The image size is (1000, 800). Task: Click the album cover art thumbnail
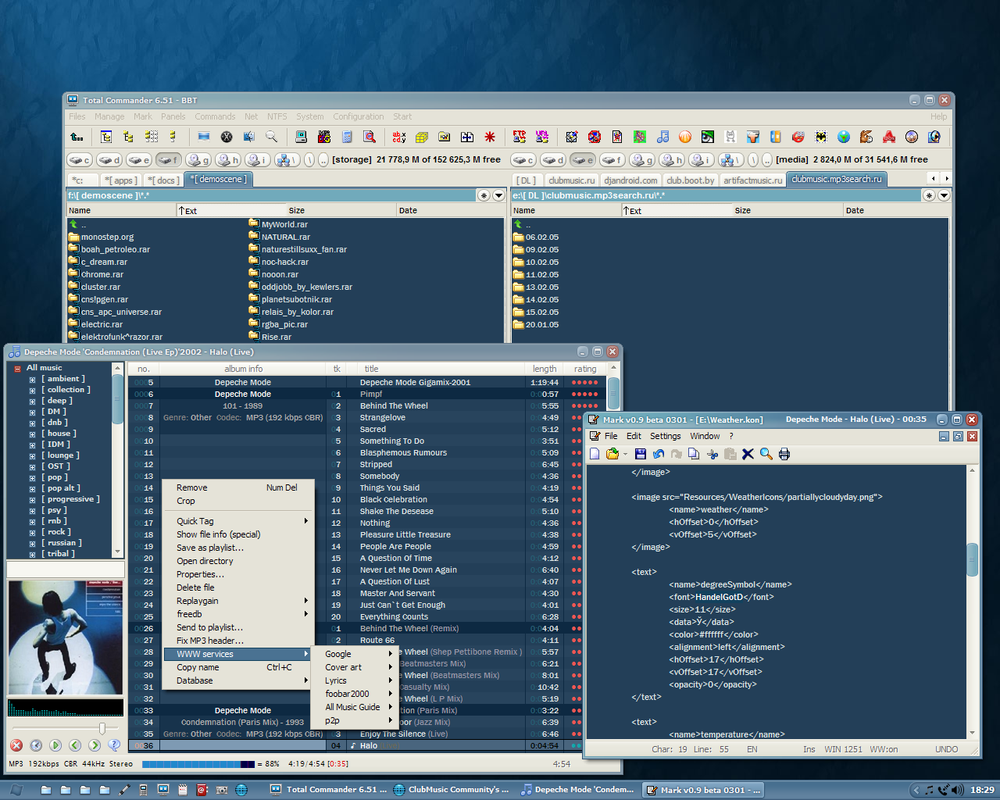tap(65, 637)
